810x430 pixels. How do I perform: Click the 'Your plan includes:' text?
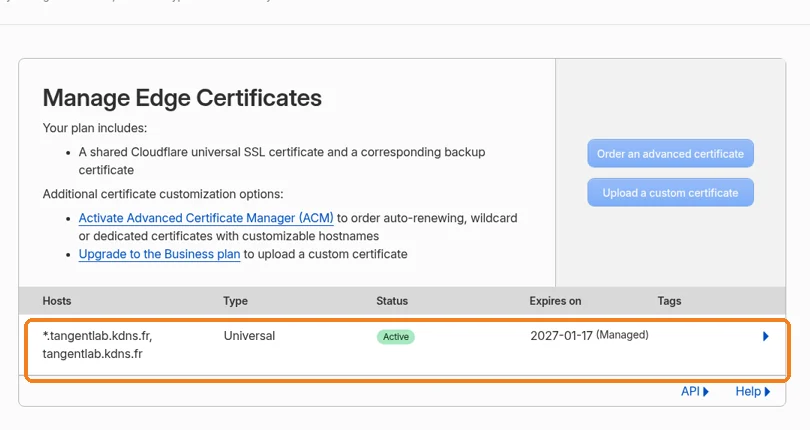tap(95, 128)
